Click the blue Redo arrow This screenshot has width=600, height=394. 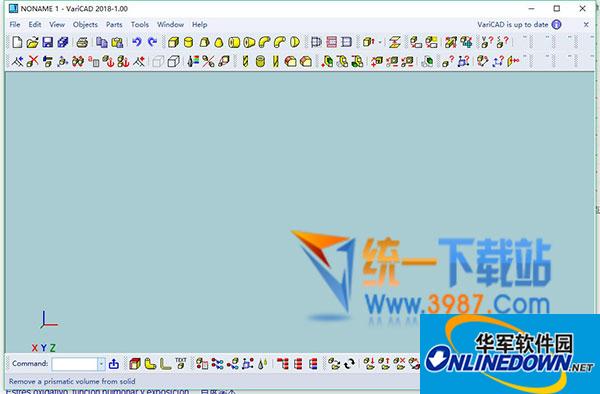(x=152, y=42)
